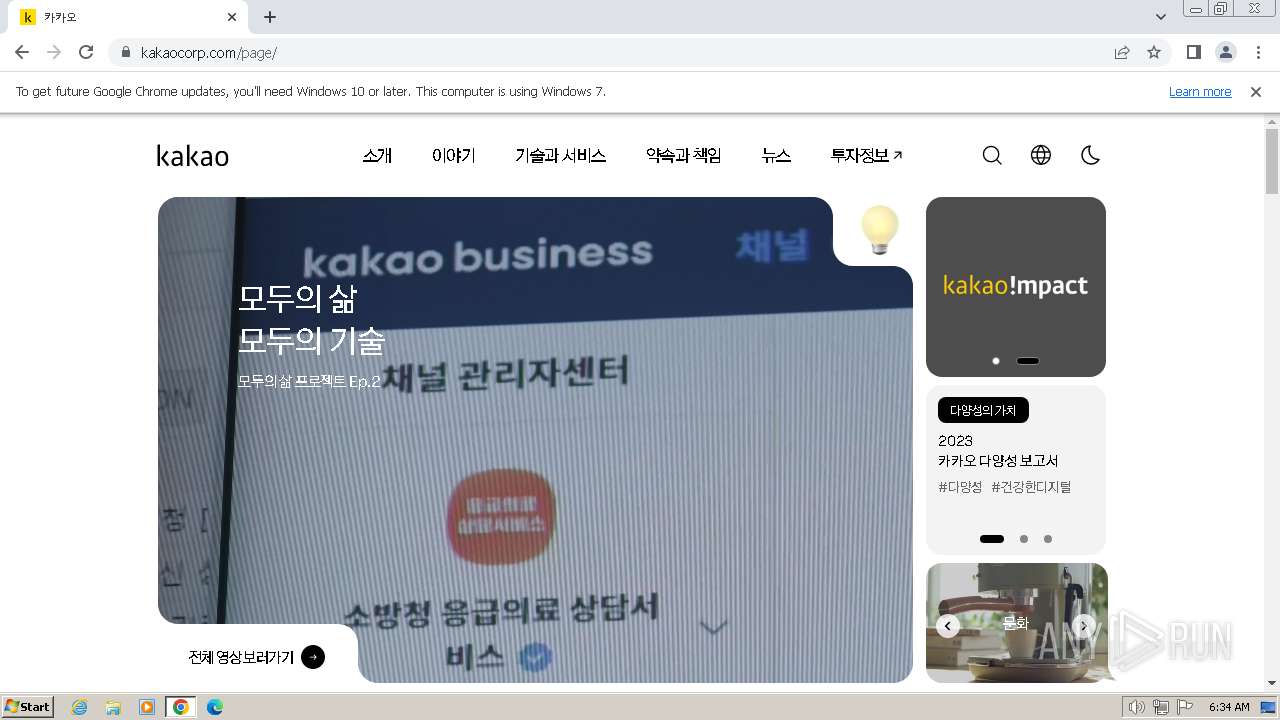Open the 뉴스 menu

[776, 155]
